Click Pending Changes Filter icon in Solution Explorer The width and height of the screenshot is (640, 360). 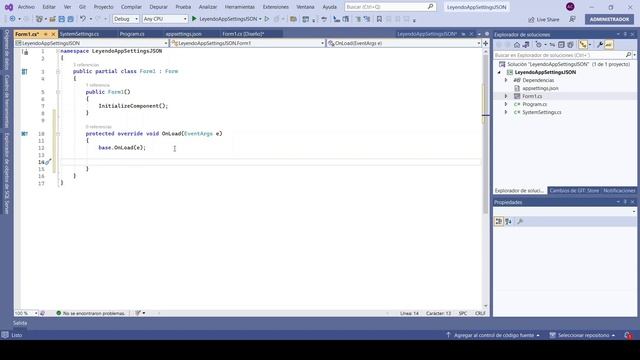click(x=539, y=45)
